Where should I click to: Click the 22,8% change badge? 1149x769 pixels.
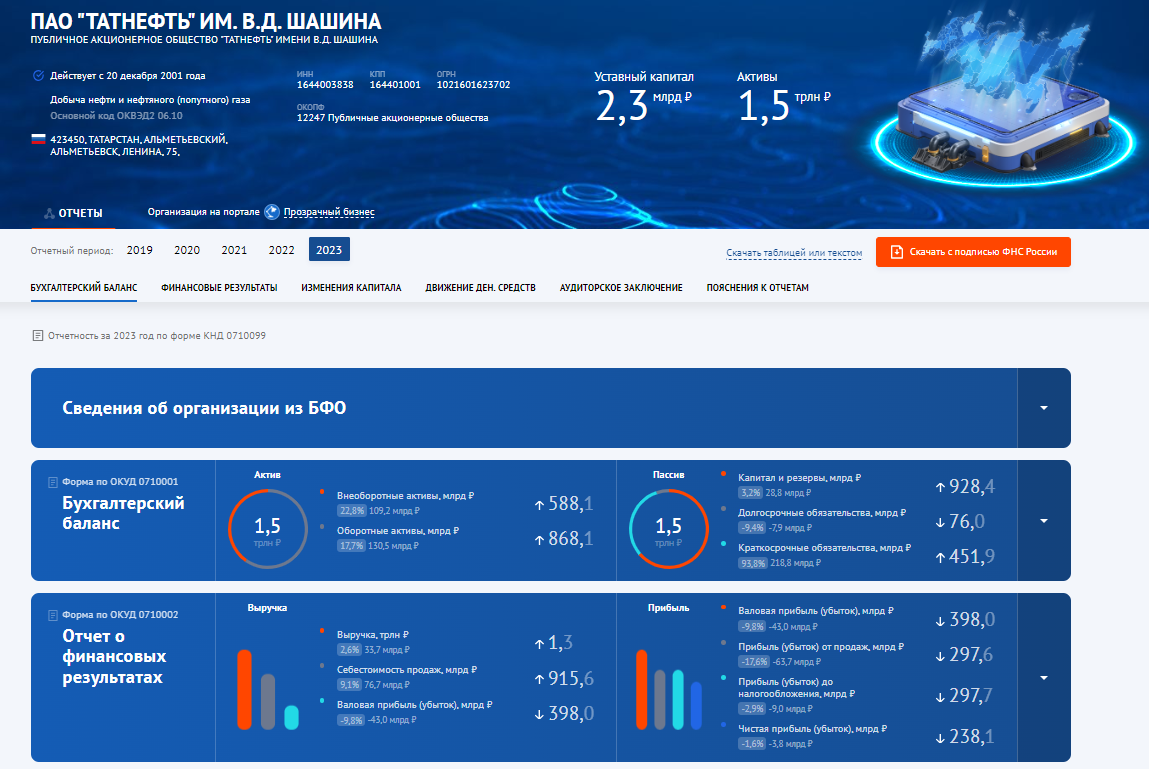[x=352, y=511]
